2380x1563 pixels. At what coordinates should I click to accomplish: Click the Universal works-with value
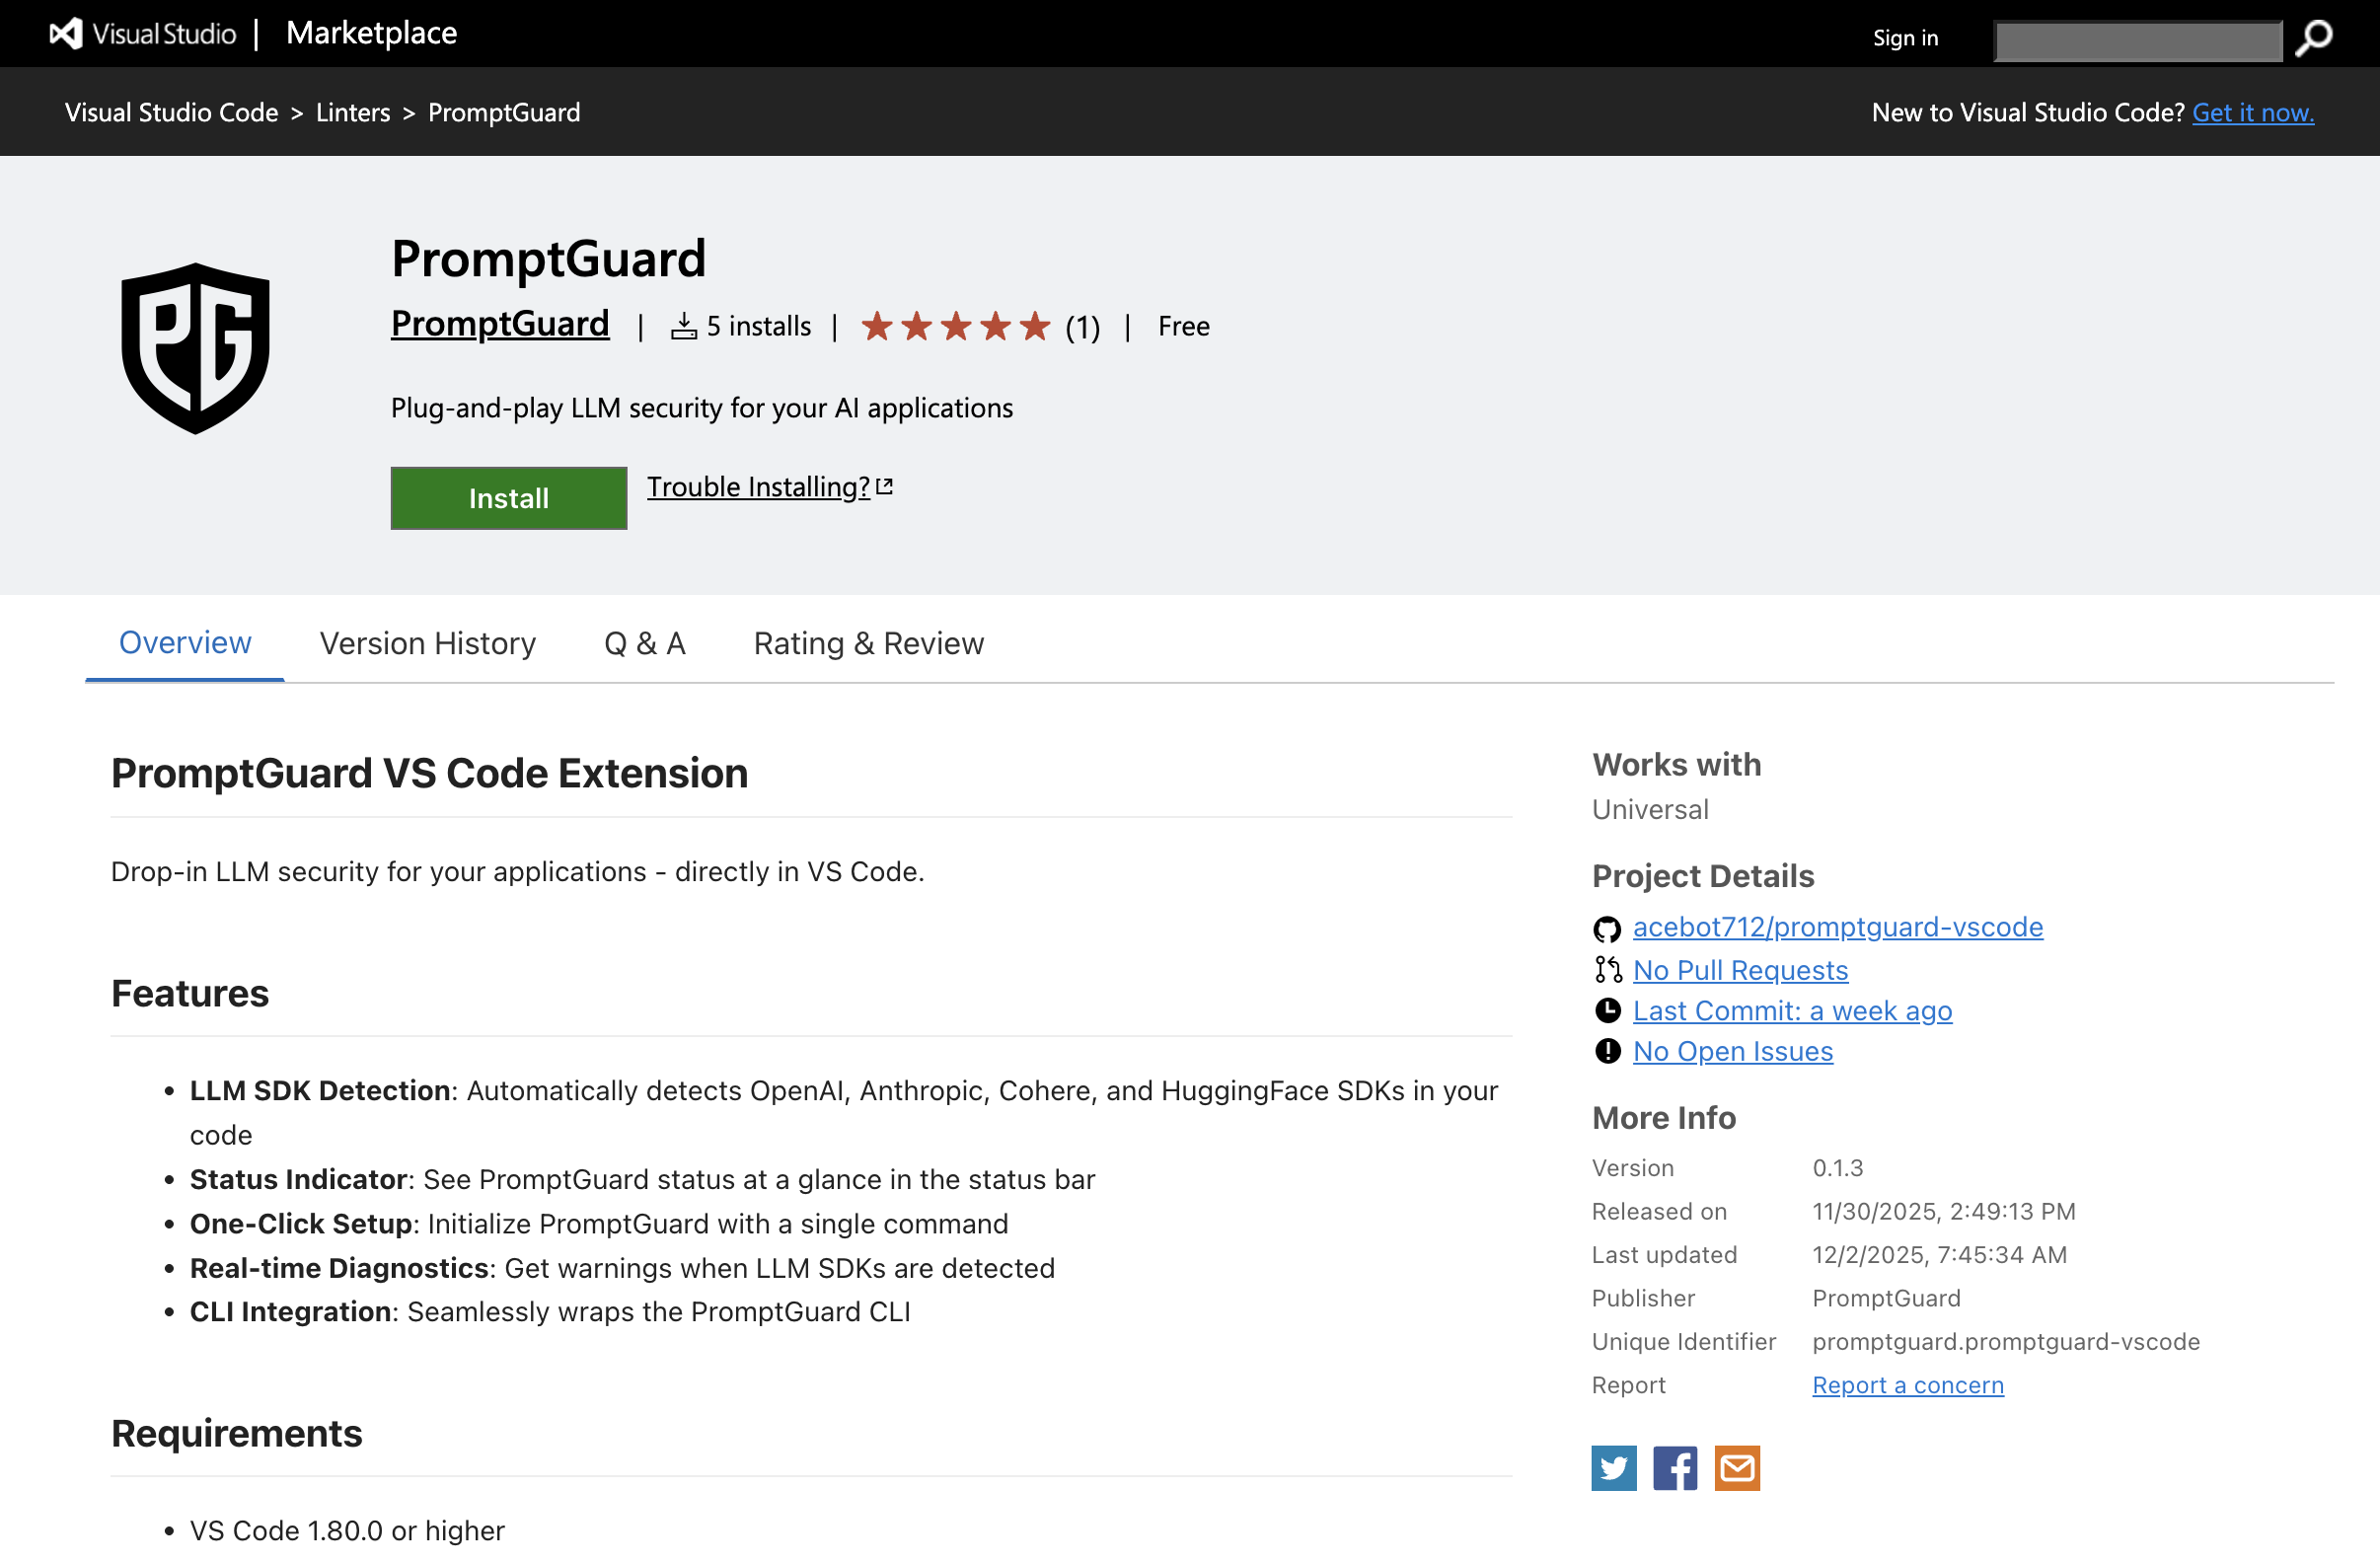(x=1650, y=809)
